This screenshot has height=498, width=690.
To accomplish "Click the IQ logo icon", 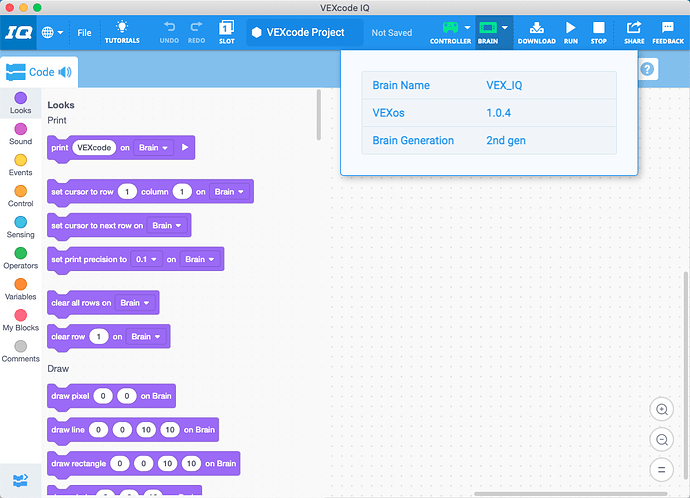I will click(18, 33).
